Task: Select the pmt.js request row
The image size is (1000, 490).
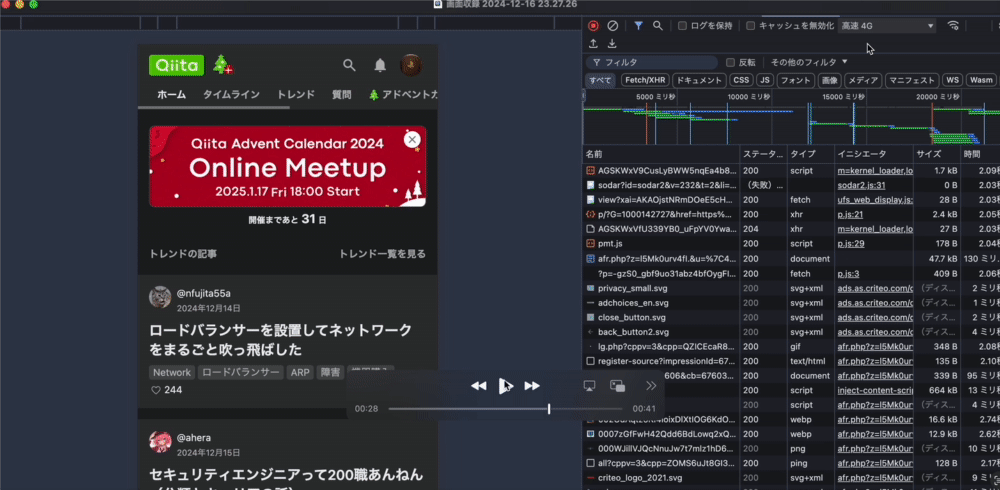Action: click(x=791, y=244)
